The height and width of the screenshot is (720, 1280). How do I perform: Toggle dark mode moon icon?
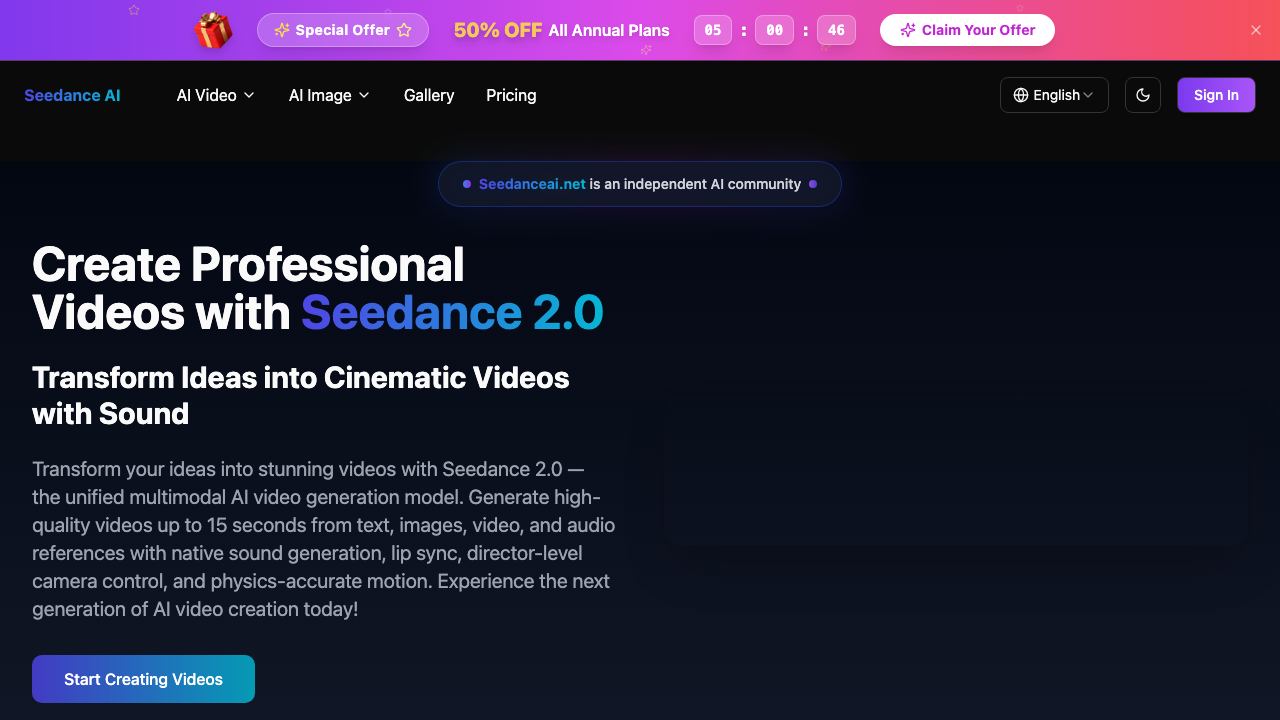[x=1143, y=95]
